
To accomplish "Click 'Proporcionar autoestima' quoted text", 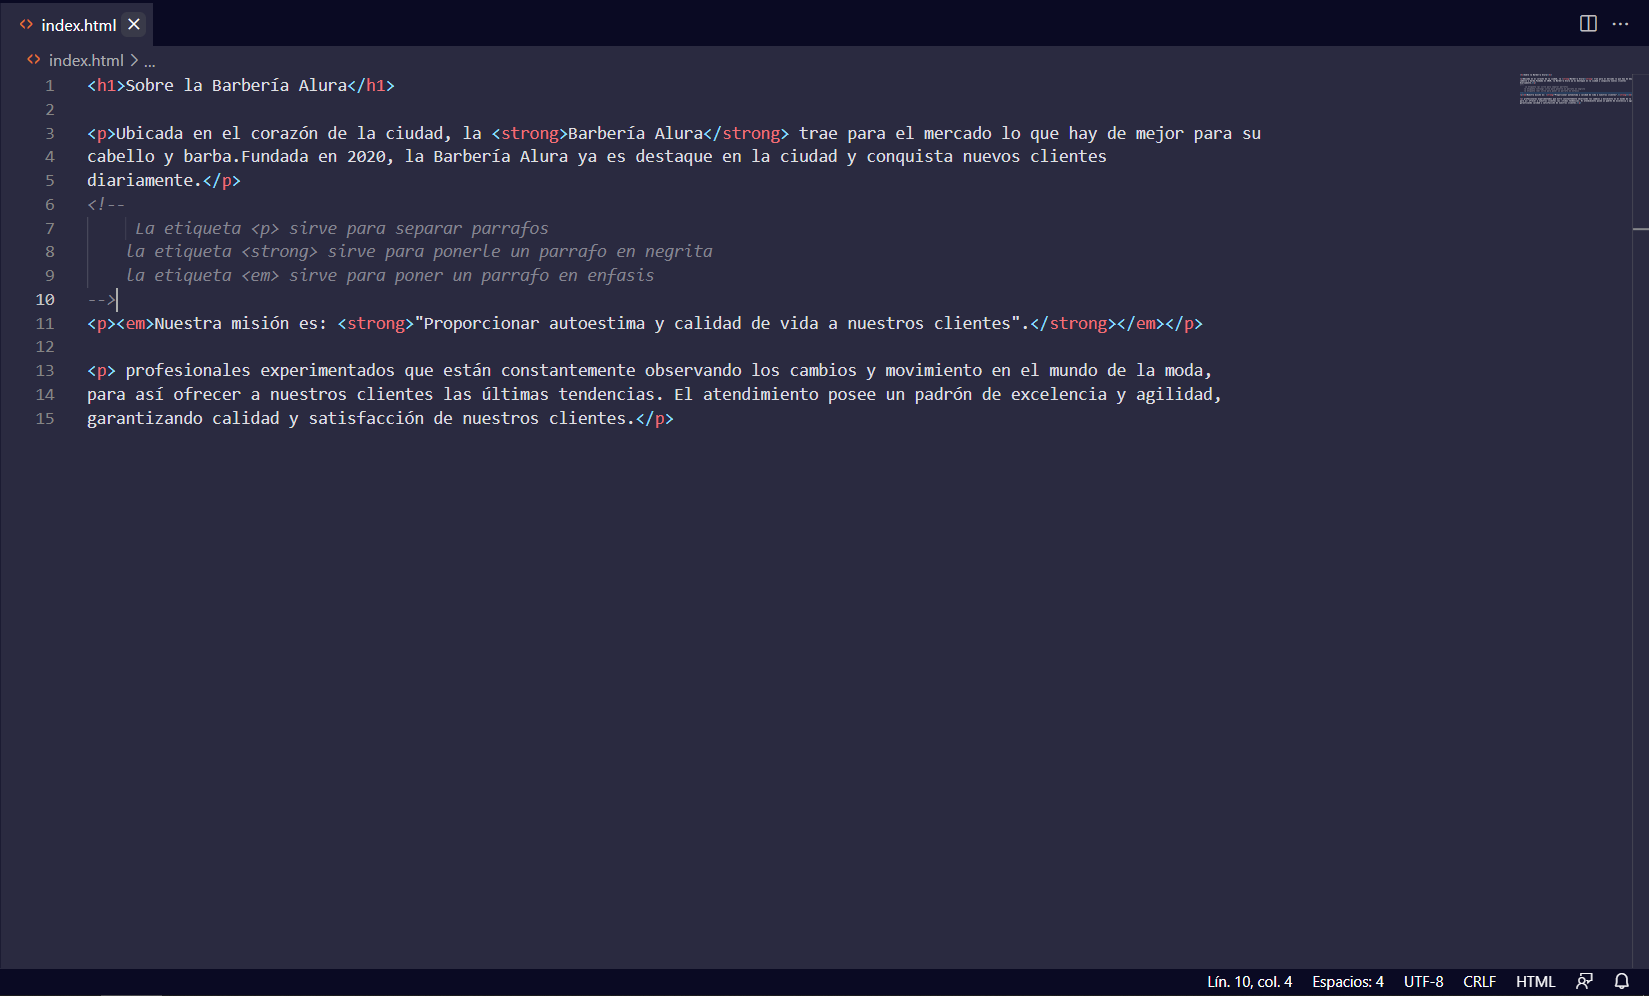I will click(x=534, y=324).
